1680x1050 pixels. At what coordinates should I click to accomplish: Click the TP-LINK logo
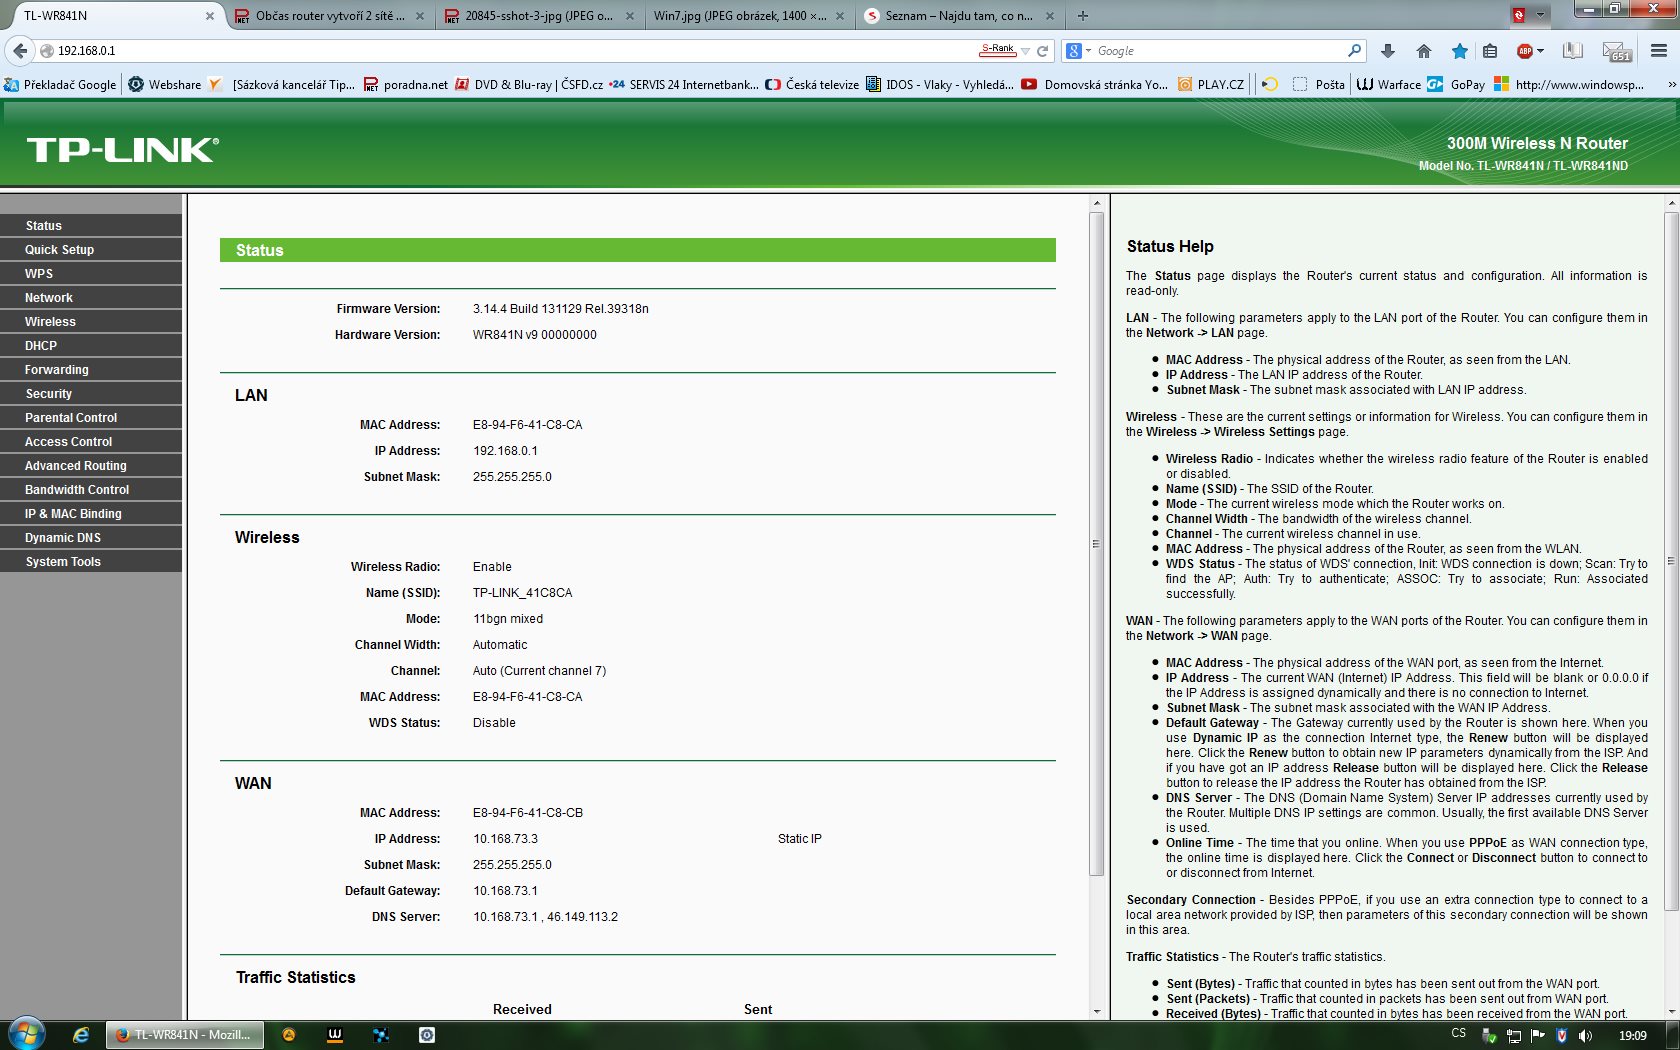(x=123, y=150)
